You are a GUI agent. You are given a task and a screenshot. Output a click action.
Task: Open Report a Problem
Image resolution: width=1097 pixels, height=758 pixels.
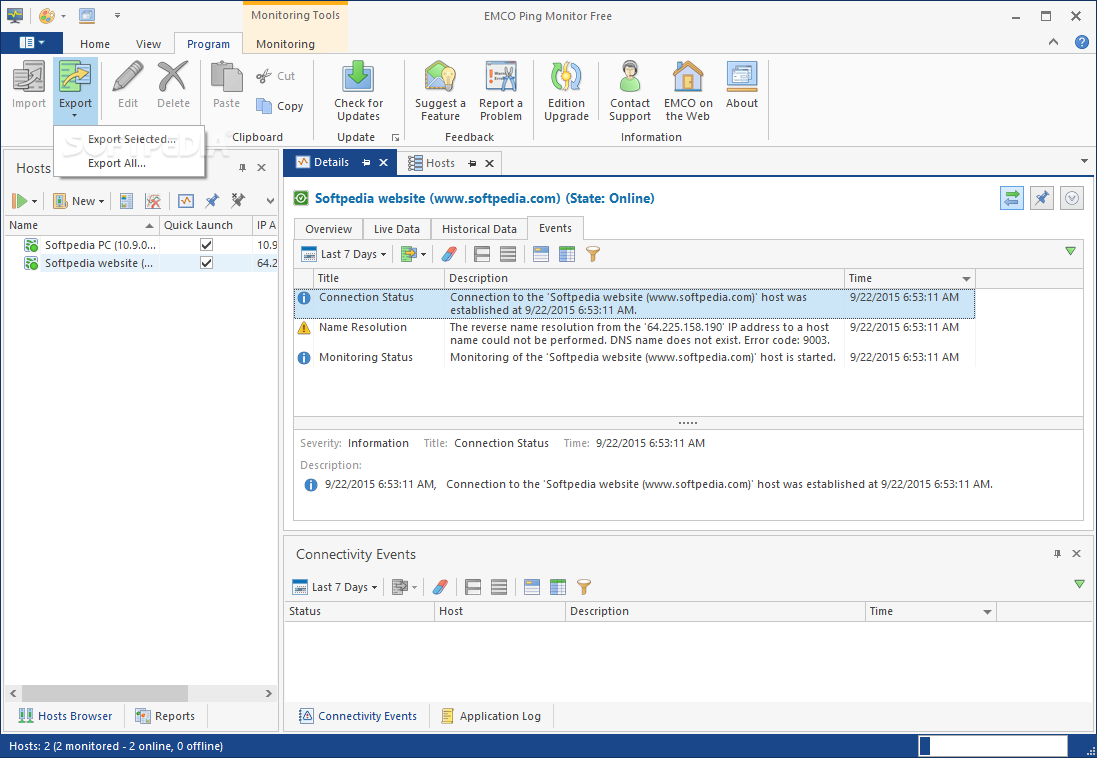(501, 91)
